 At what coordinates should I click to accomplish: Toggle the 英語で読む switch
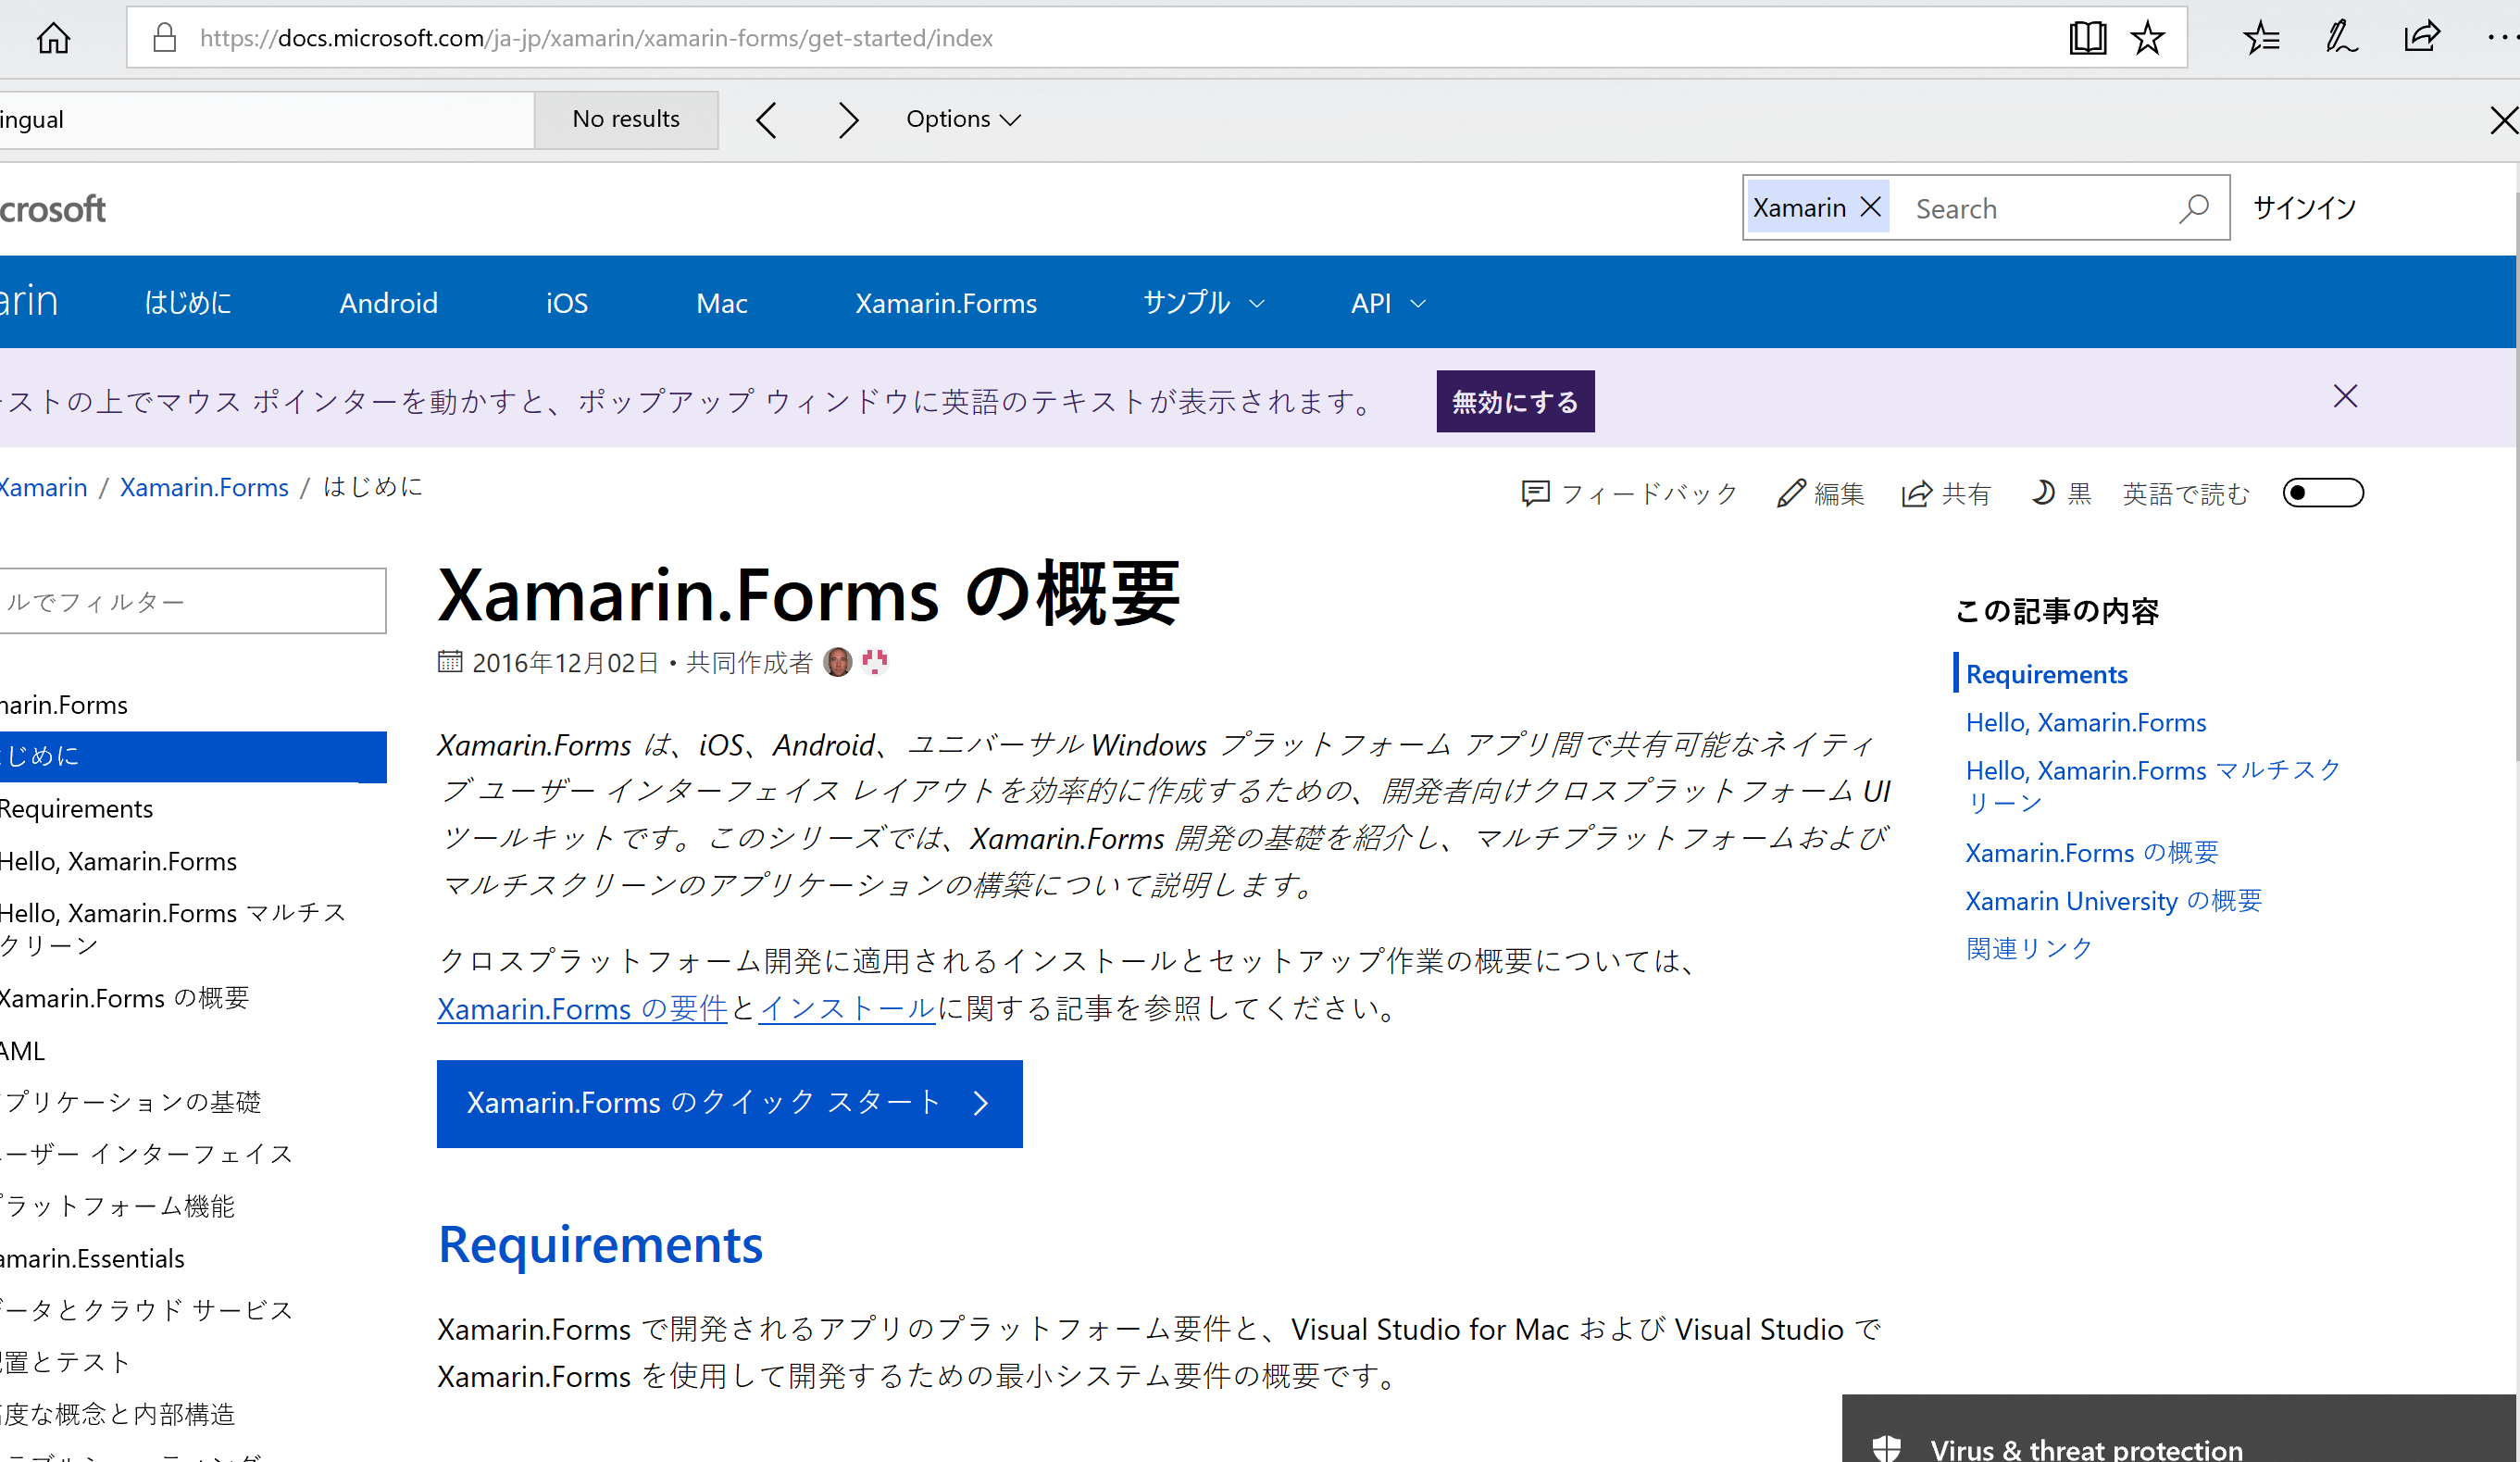(x=2322, y=493)
